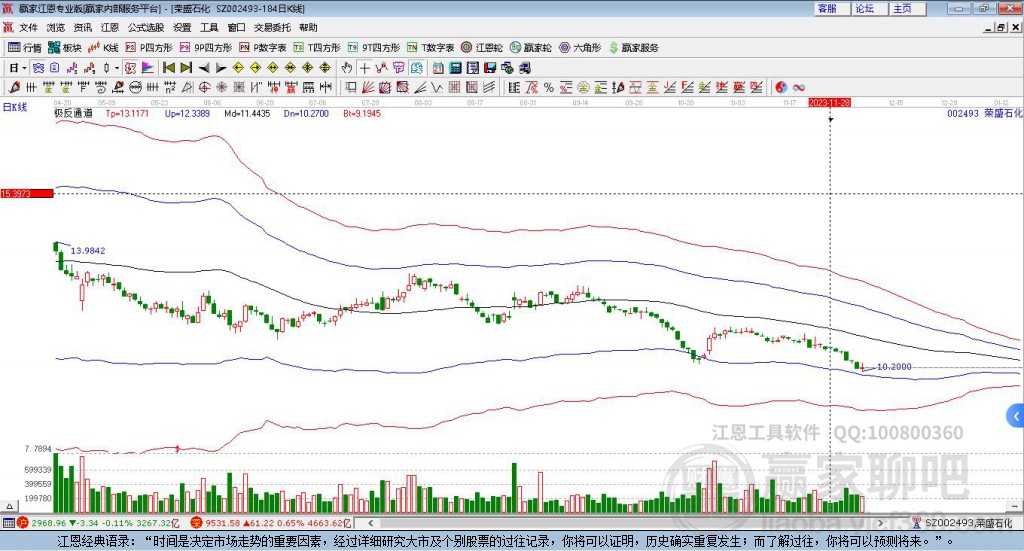
Task: Click the colored flag indicator icon
Action: coord(148,68)
